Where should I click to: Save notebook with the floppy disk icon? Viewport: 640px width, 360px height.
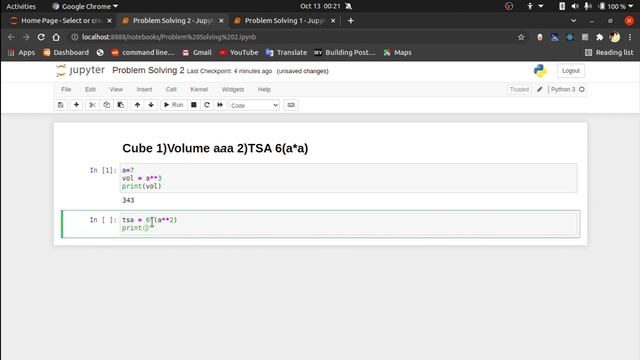point(60,105)
